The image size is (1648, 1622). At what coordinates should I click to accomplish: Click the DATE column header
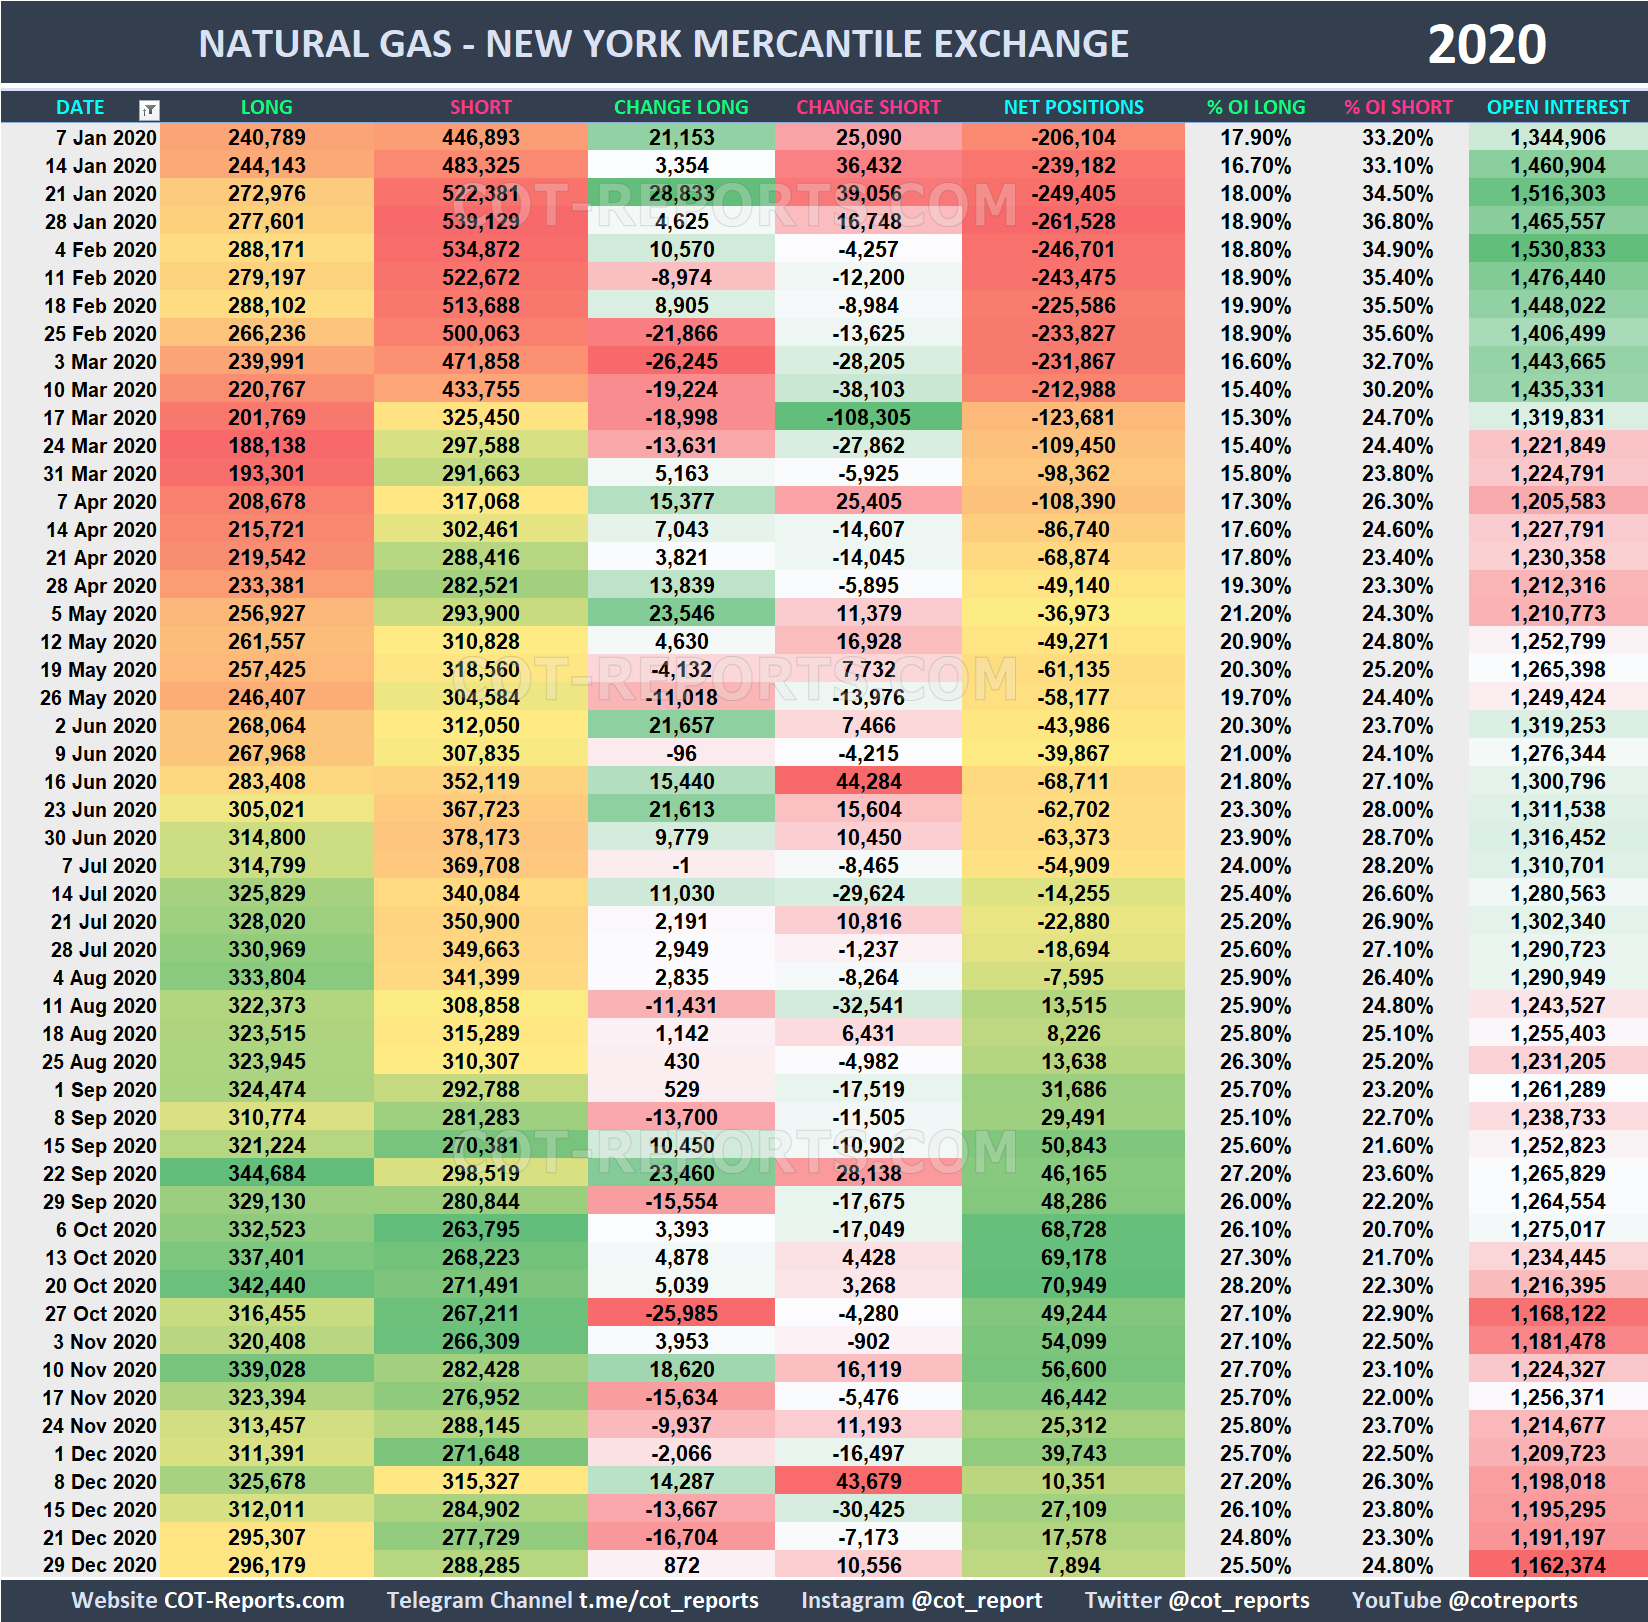click(x=80, y=107)
